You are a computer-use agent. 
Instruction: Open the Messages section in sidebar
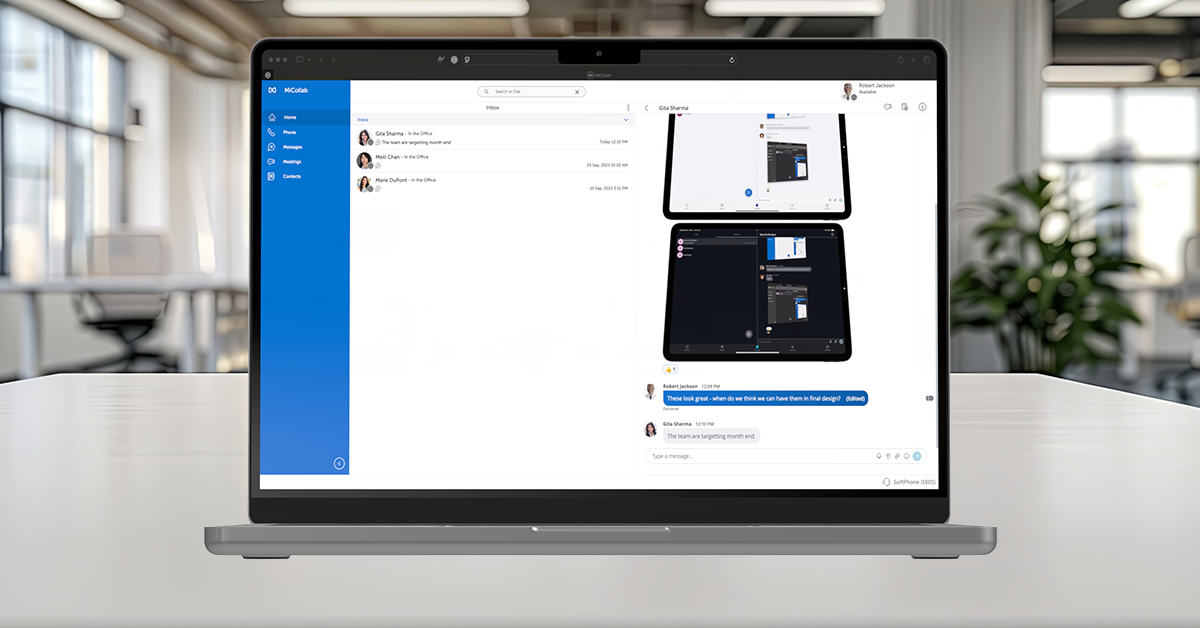[291, 147]
